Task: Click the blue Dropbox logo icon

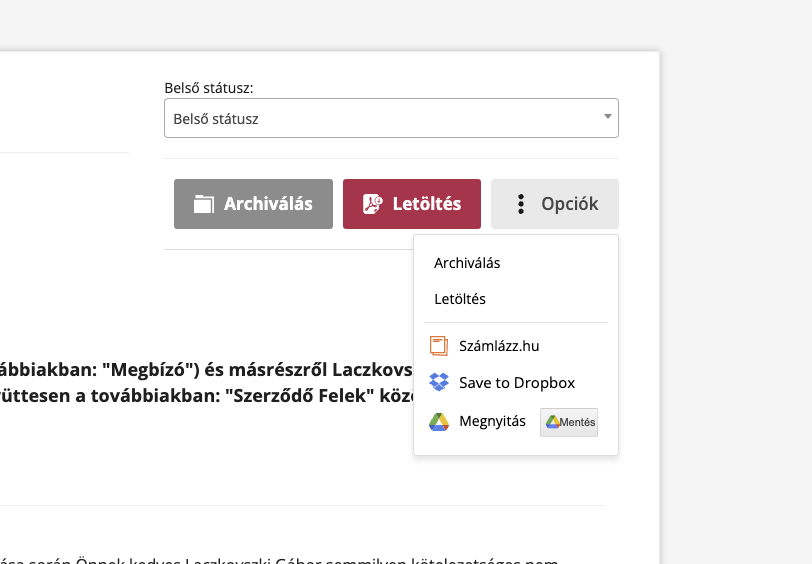Action: (438, 383)
